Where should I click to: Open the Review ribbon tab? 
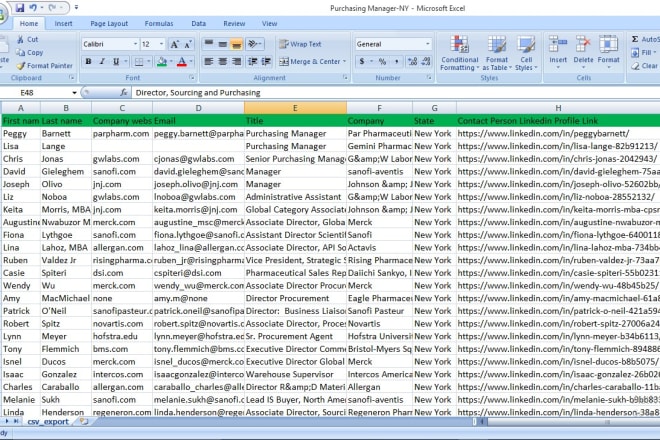point(234,24)
